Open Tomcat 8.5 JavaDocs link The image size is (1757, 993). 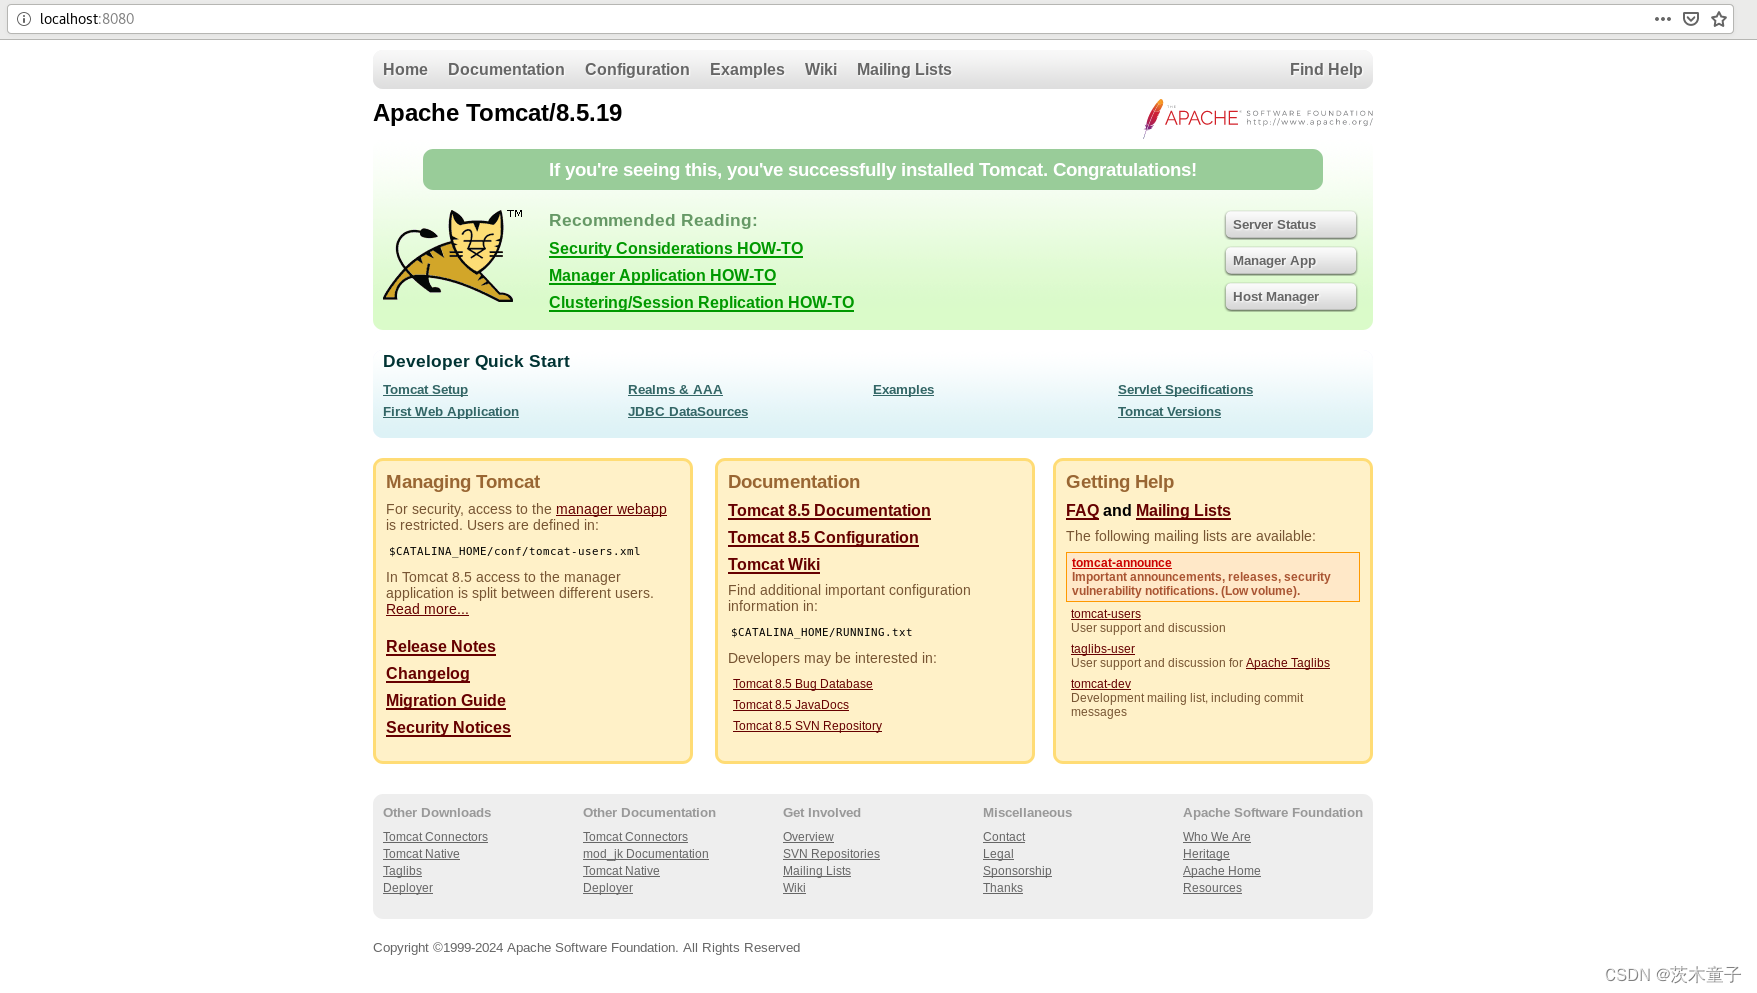coord(791,705)
